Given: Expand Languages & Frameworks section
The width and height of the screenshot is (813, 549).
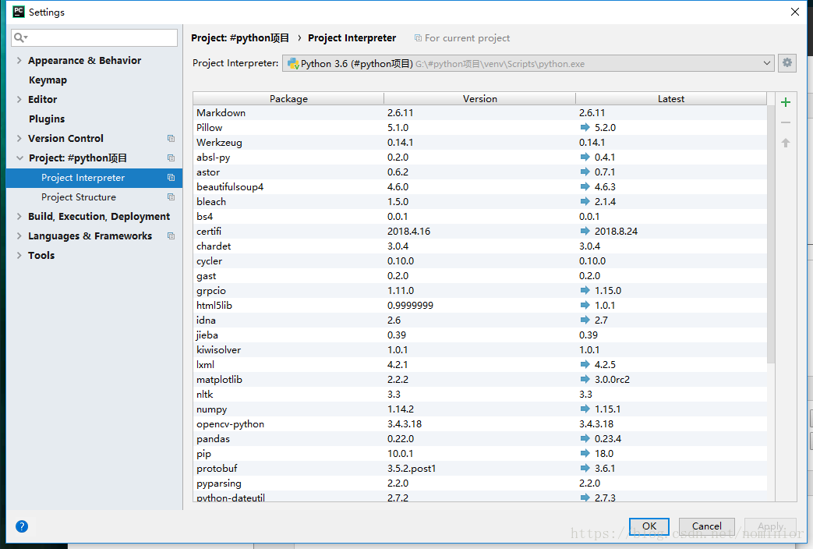Looking at the screenshot, I should [19, 236].
